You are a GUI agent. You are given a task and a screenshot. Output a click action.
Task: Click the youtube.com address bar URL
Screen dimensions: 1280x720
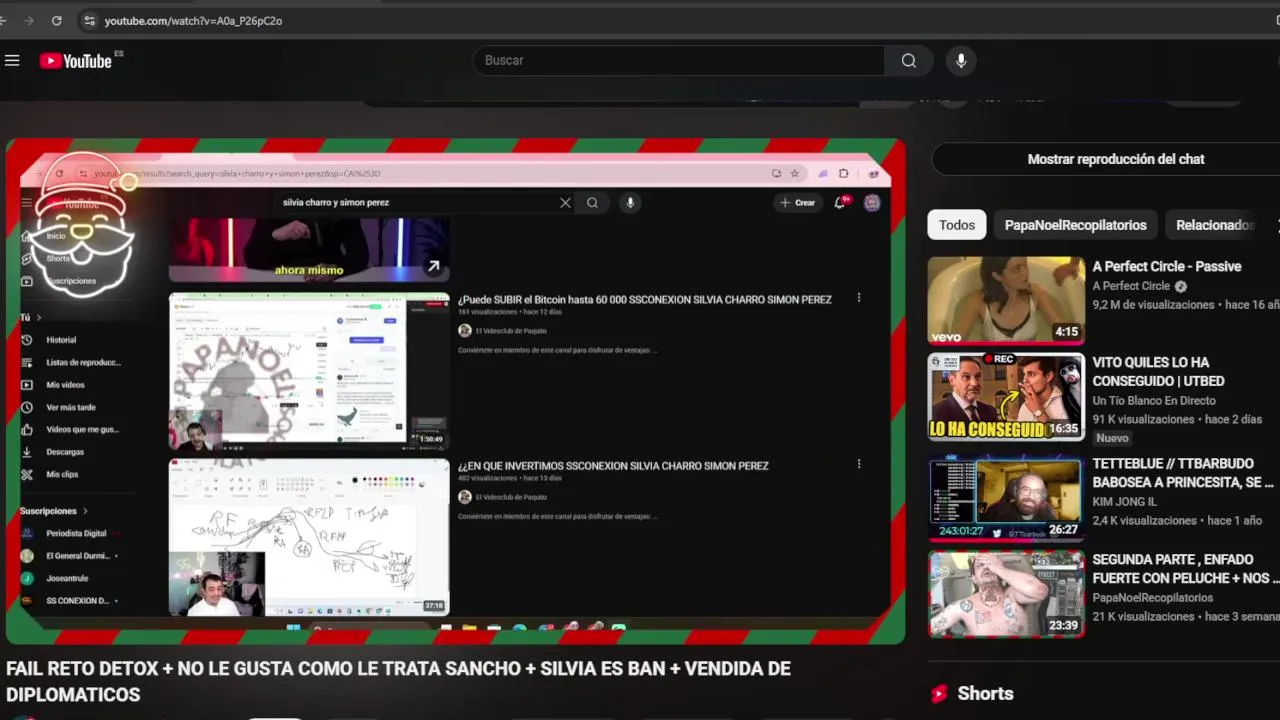point(193,21)
